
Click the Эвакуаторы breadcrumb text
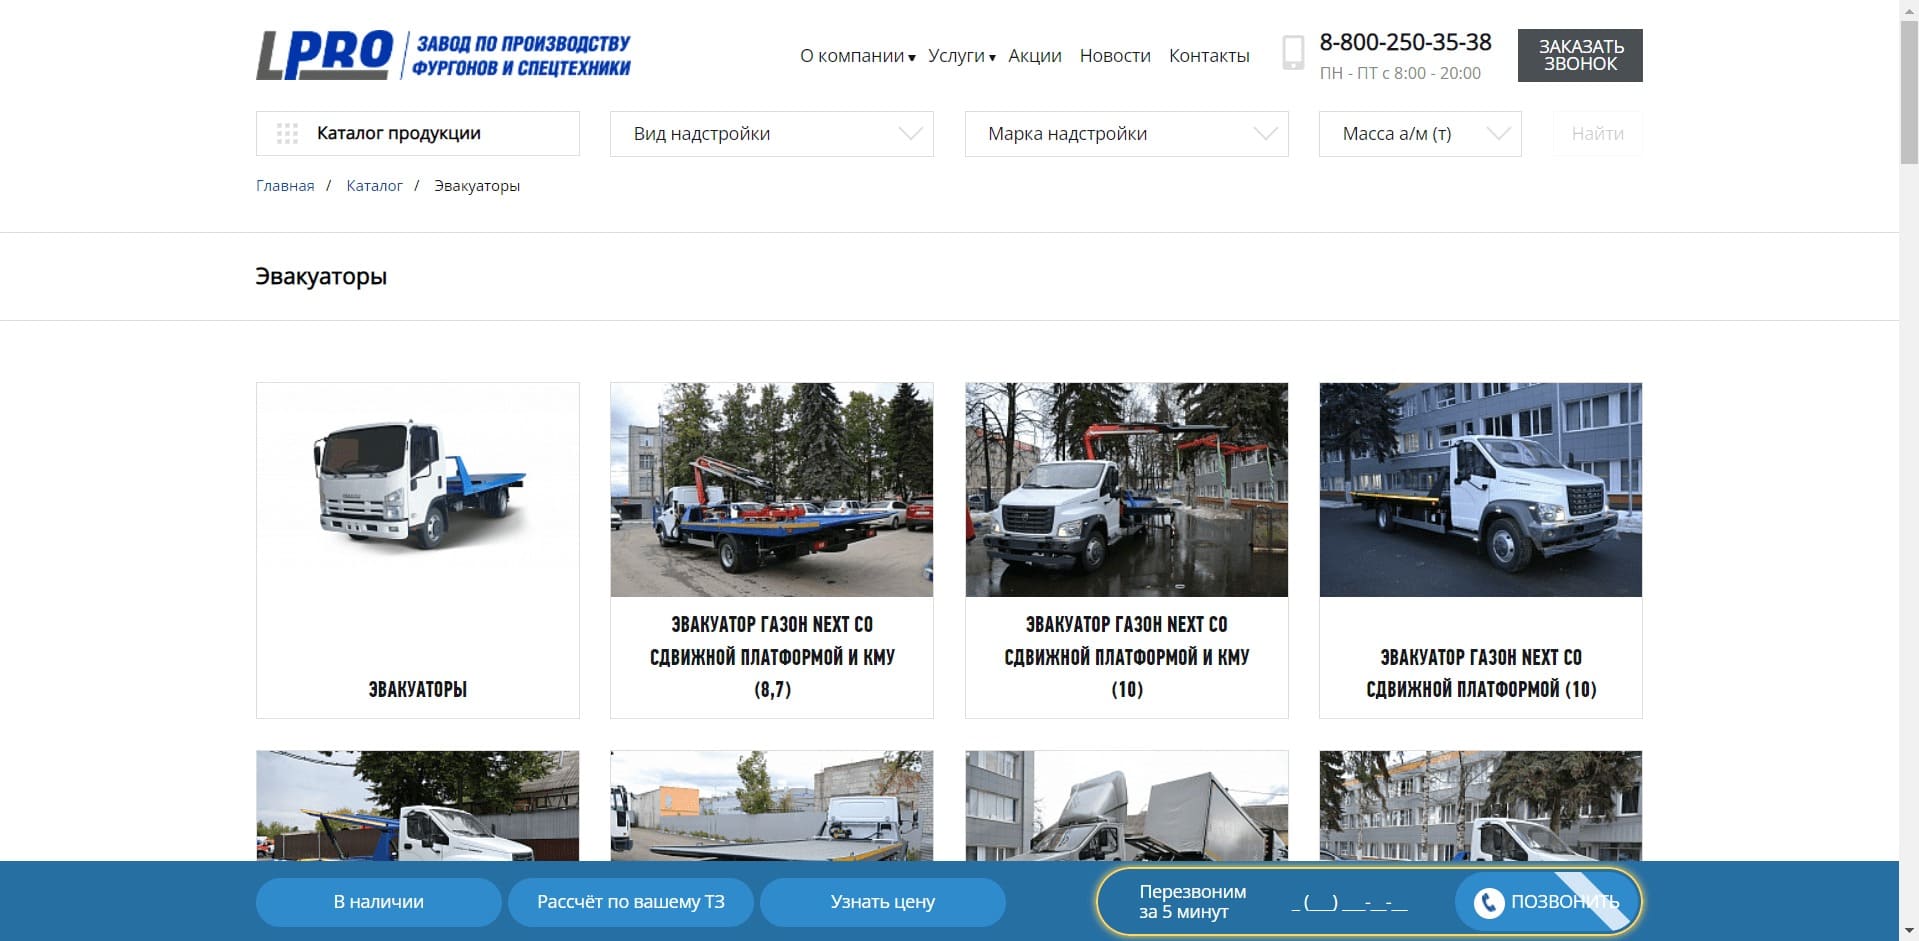pos(477,186)
